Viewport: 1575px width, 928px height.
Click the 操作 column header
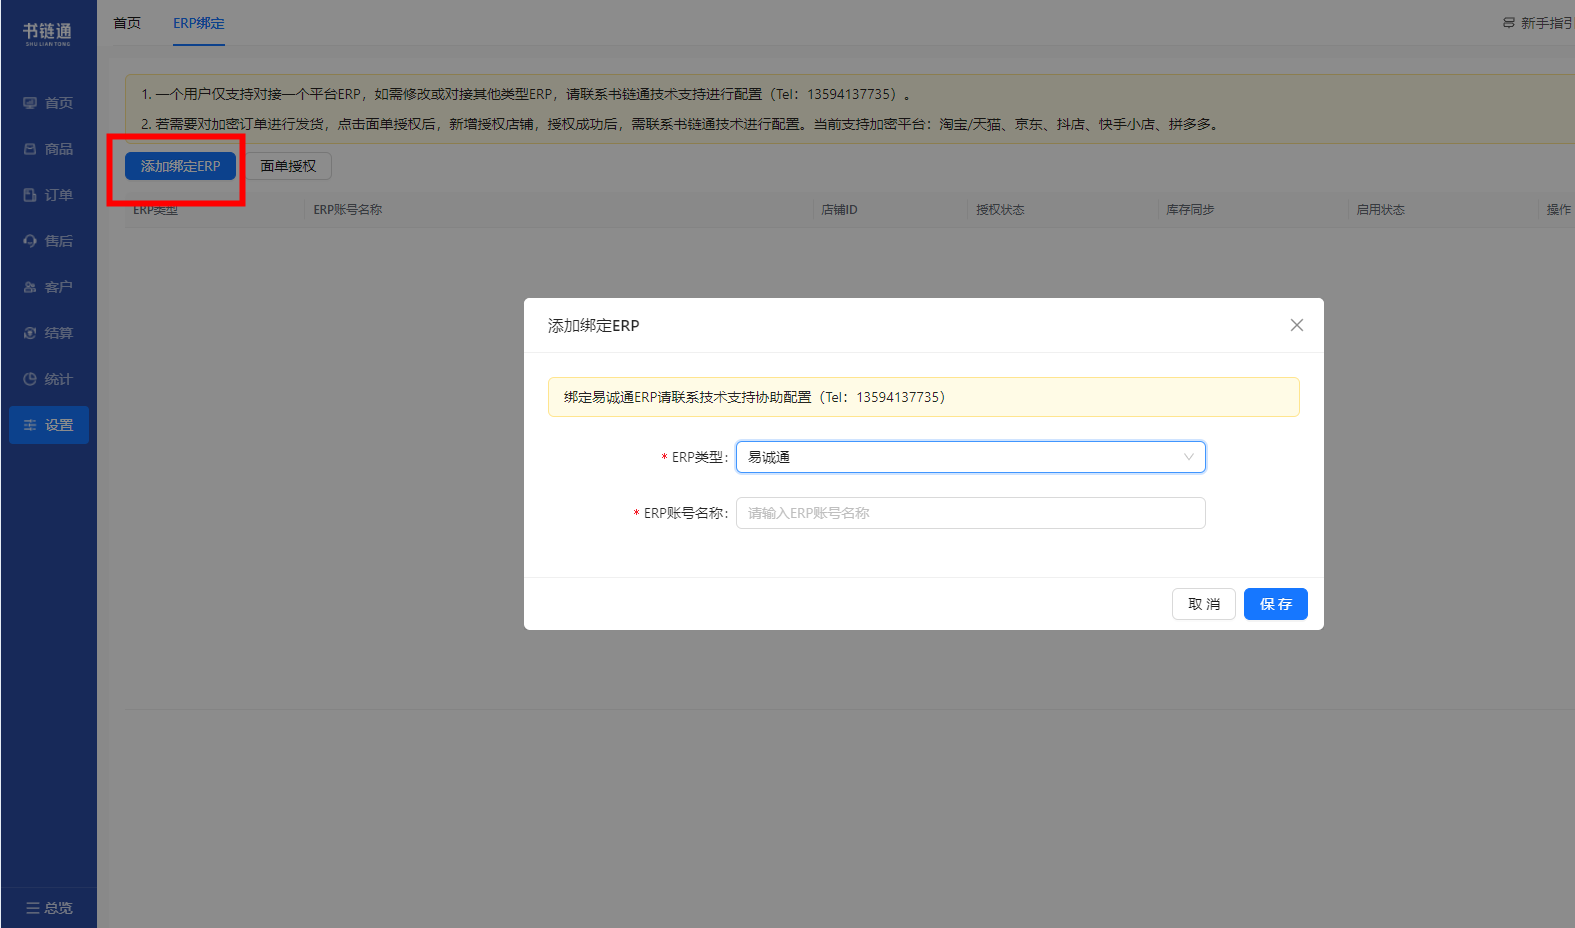click(x=1558, y=210)
